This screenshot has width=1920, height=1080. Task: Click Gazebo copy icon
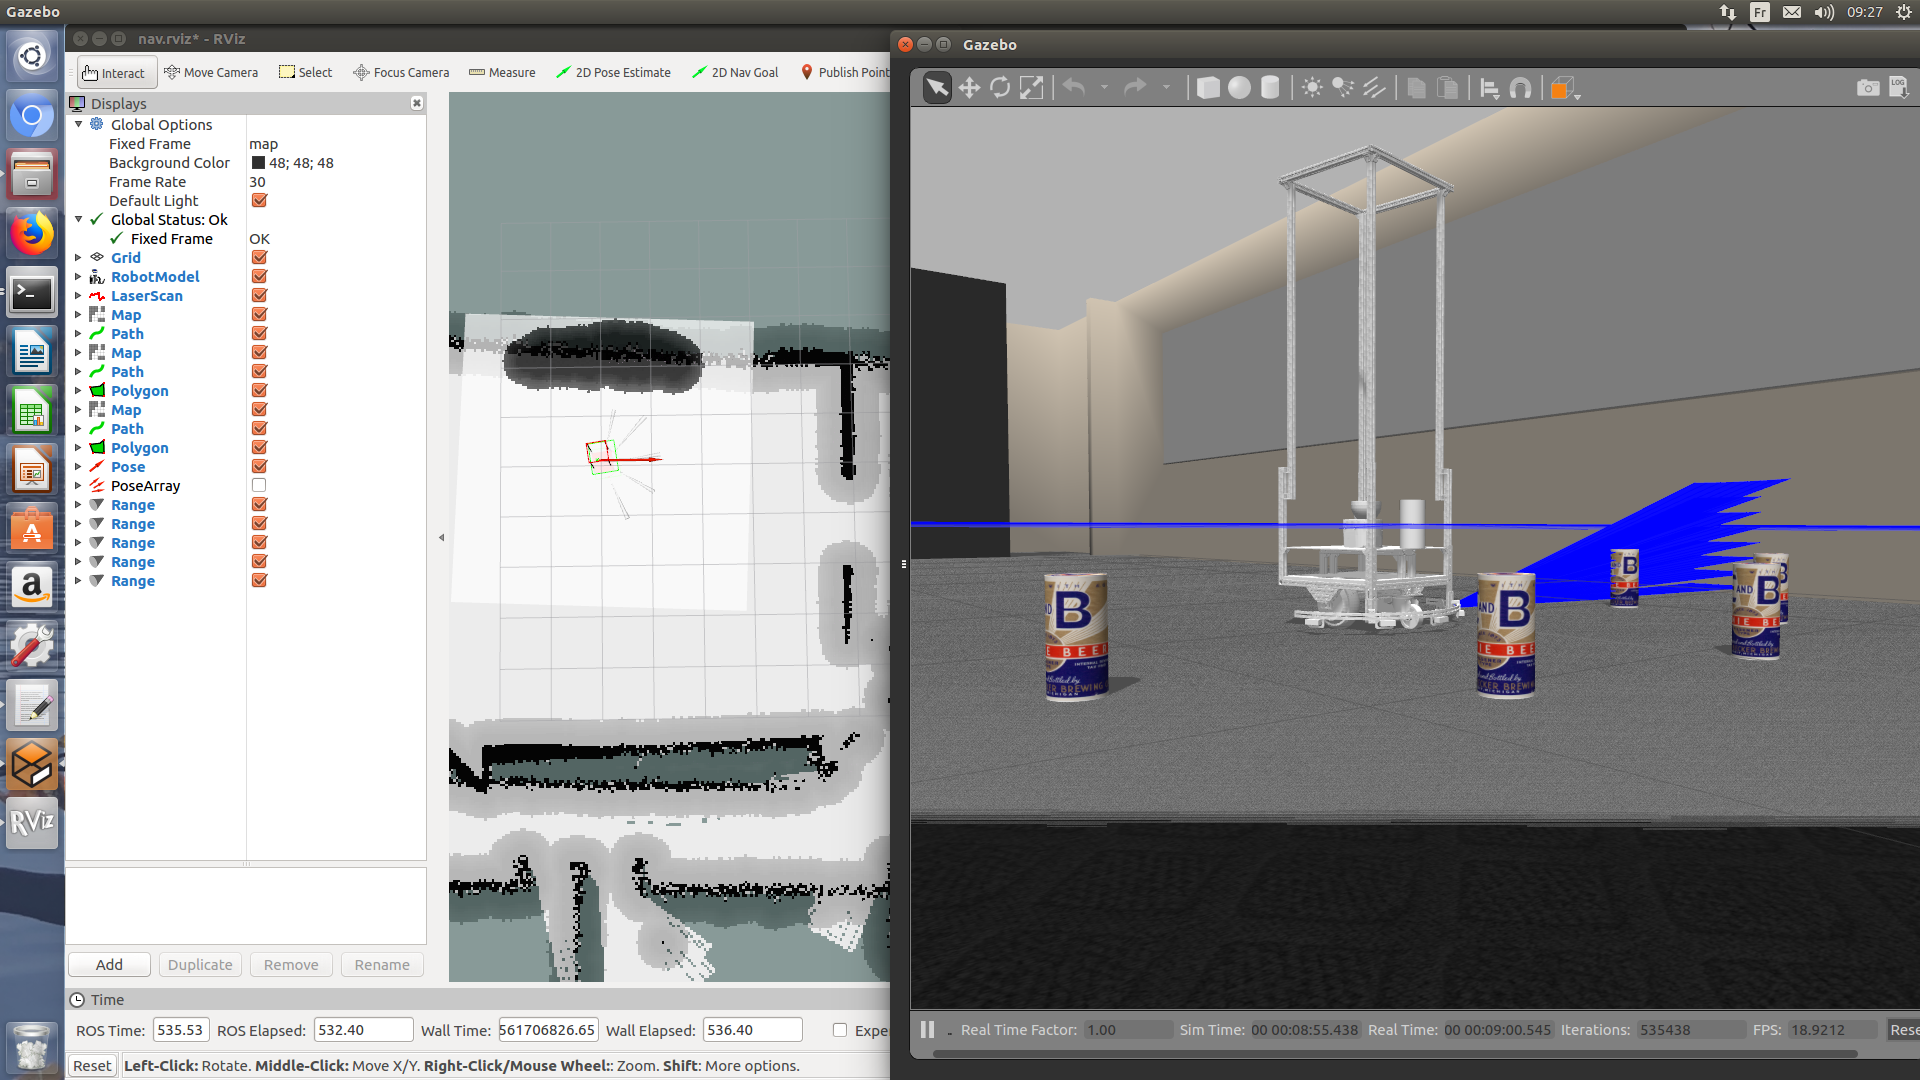1416,88
